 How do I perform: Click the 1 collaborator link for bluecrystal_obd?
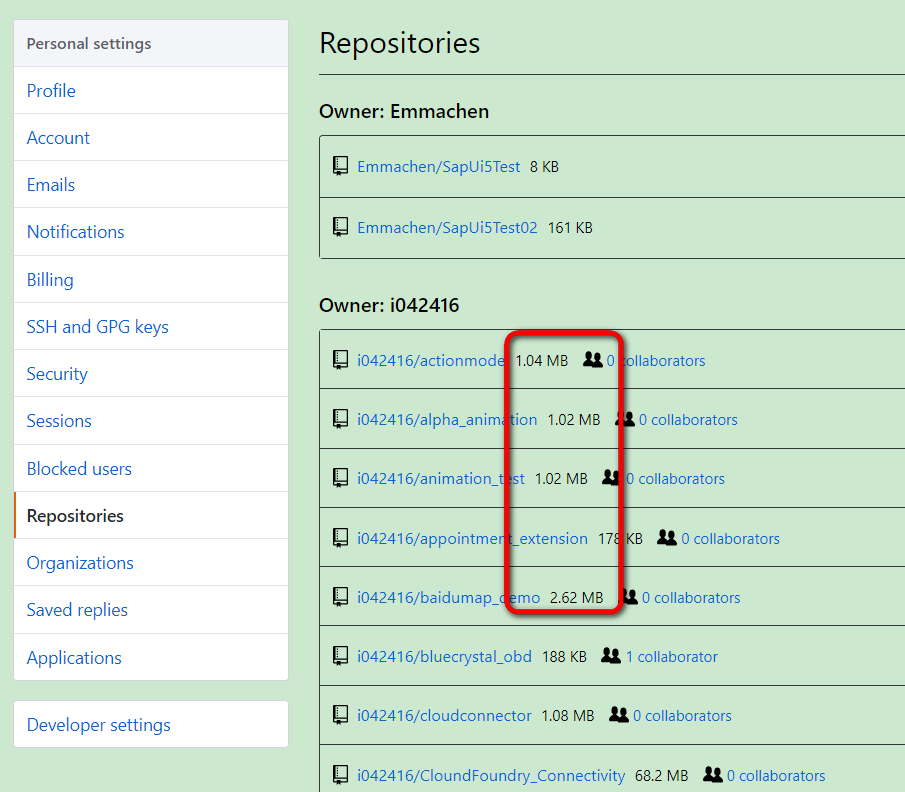point(671,657)
